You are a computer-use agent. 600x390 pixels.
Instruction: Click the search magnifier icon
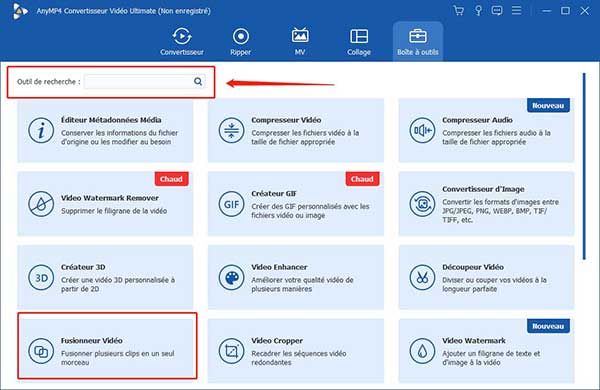tap(198, 81)
